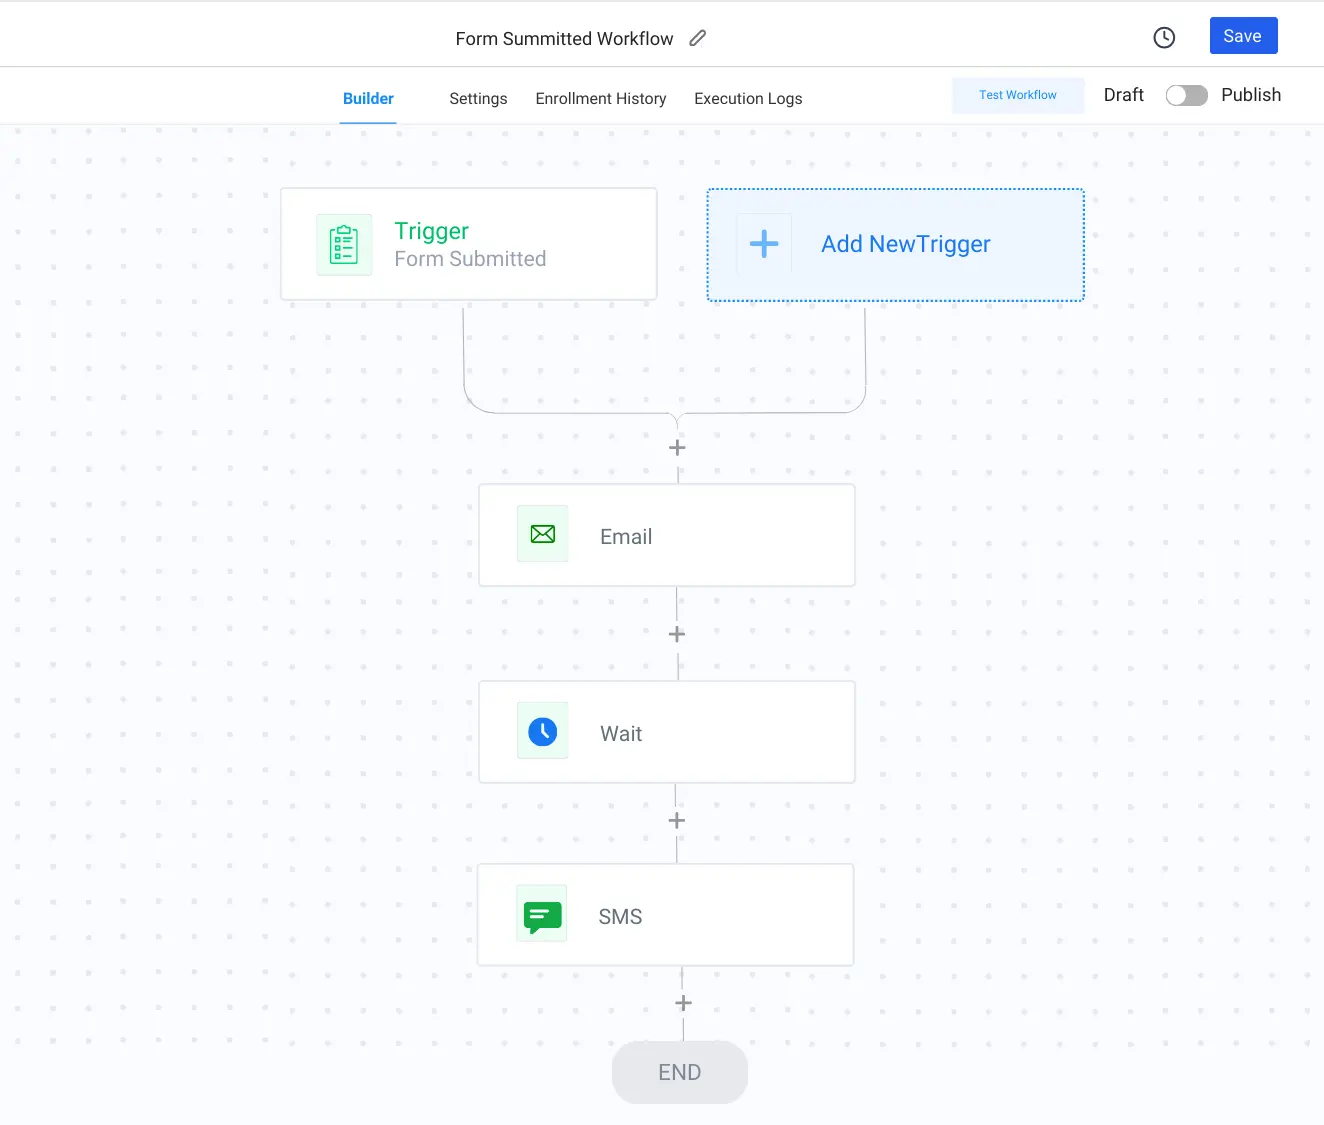Click the blue plus icon for new trigger
Viewport: 1324px width, 1125px height.
click(764, 244)
